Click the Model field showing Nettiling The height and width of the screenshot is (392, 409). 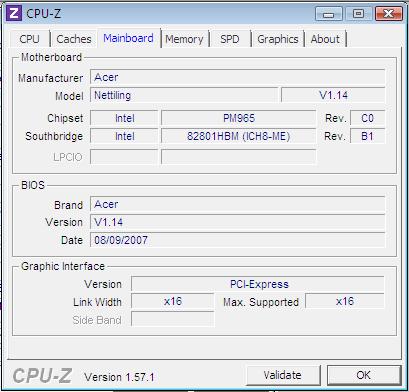[x=184, y=95]
